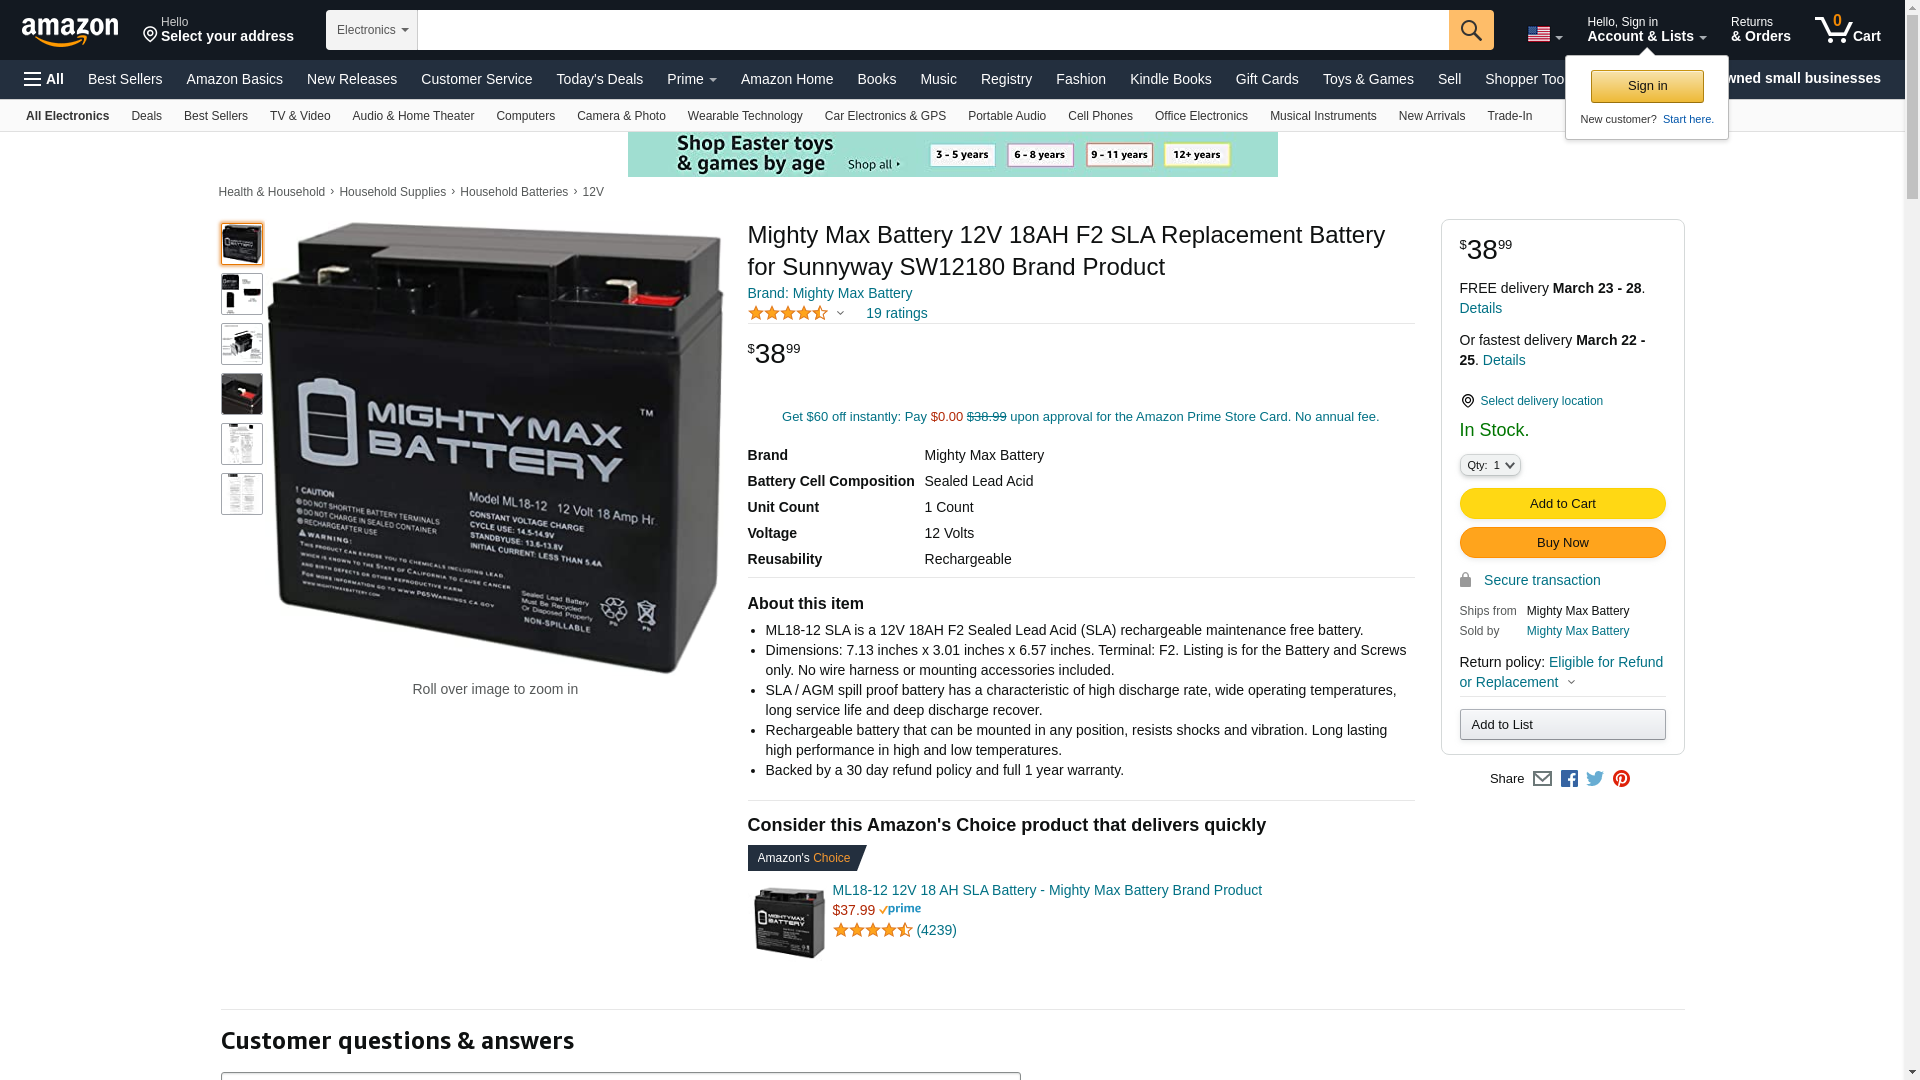Screen dimensions: 1920x1080
Task: Click into the Amazon search field
Action: [x=933, y=30]
